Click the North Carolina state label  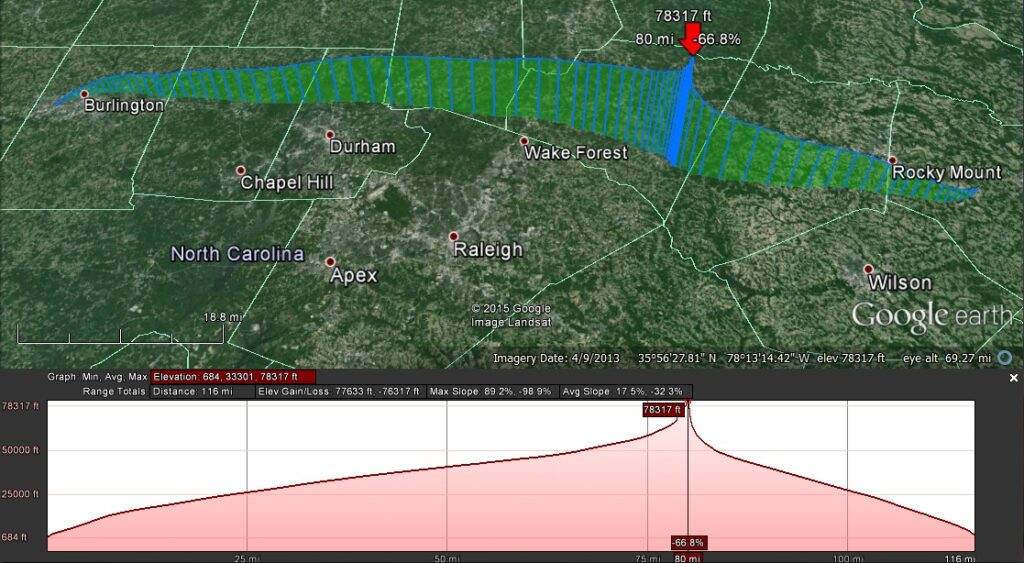(x=237, y=254)
